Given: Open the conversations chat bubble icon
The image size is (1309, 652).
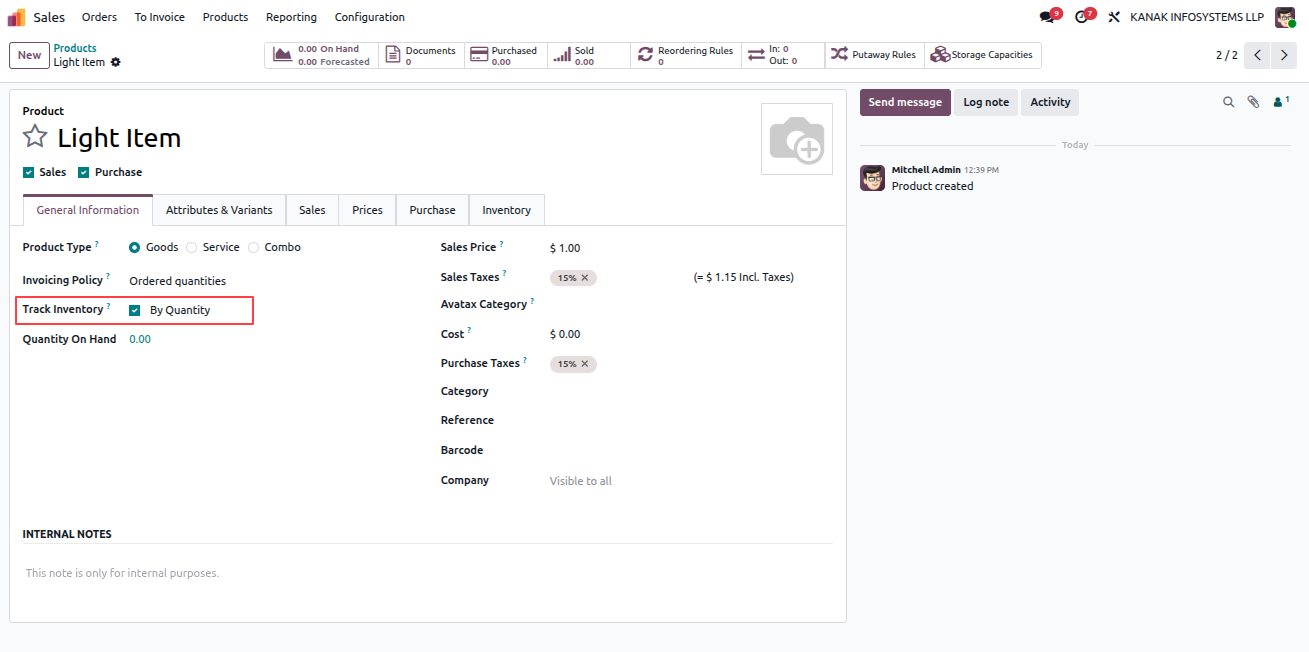Looking at the screenshot, I should point(1046,17).
